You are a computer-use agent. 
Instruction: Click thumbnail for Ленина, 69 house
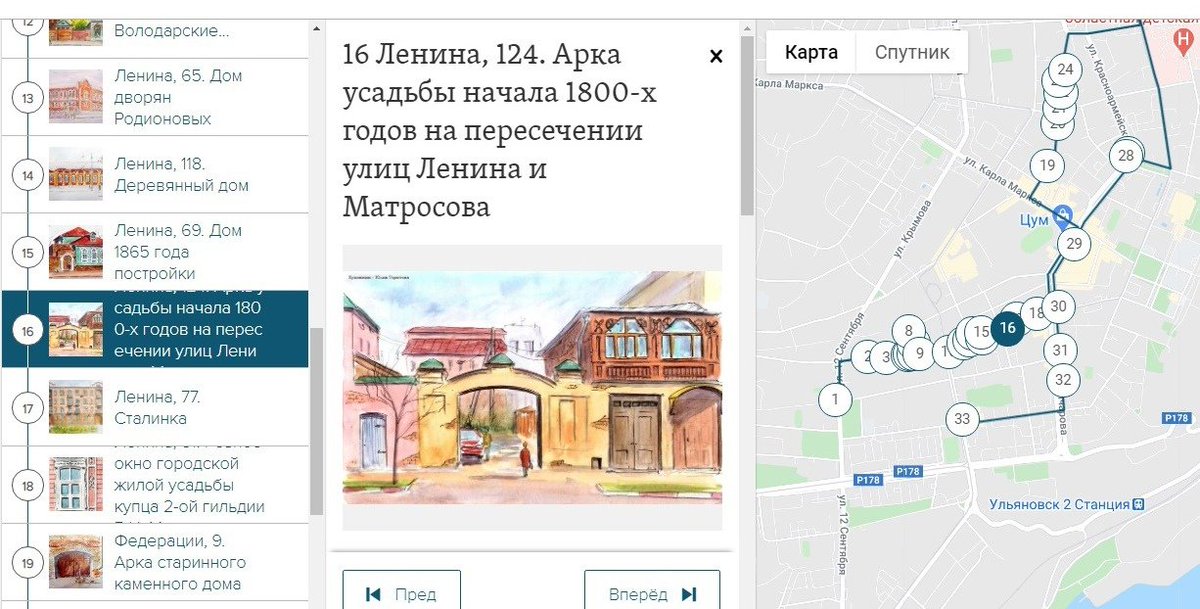[x=76, y=252]
